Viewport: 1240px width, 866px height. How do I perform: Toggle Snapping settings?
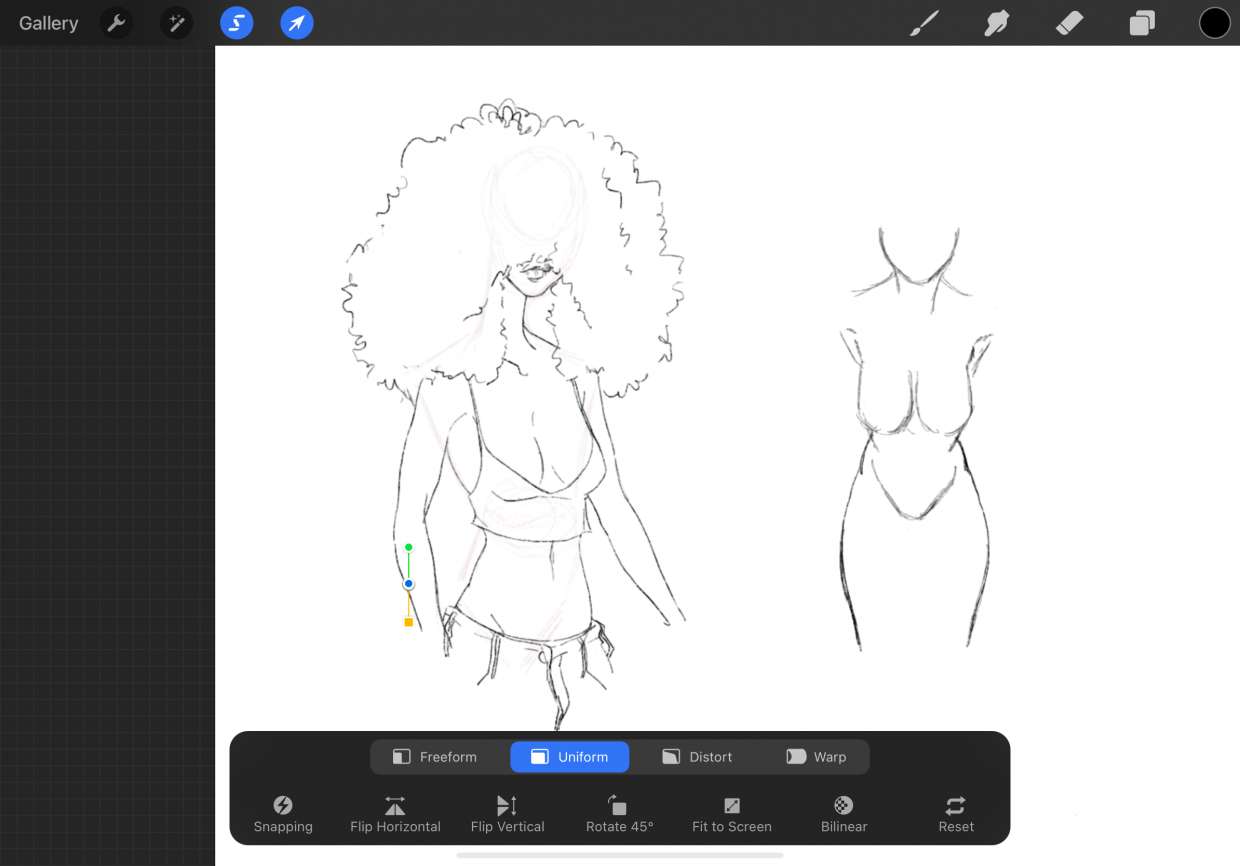(x=283, y=814)
